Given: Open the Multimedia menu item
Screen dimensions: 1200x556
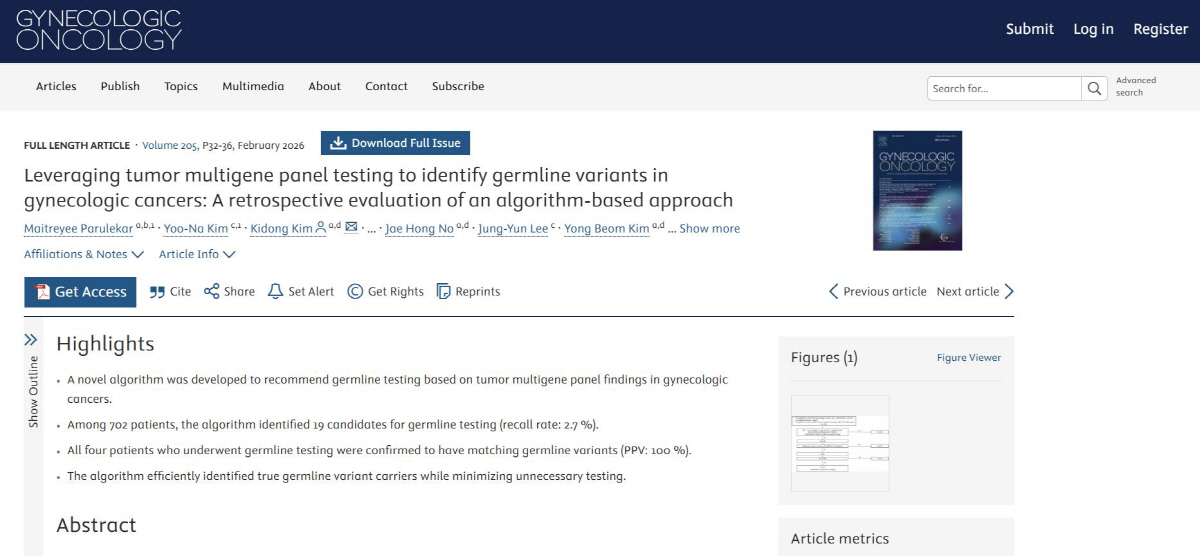Looking at the screenshot, I should click(253, 86).
